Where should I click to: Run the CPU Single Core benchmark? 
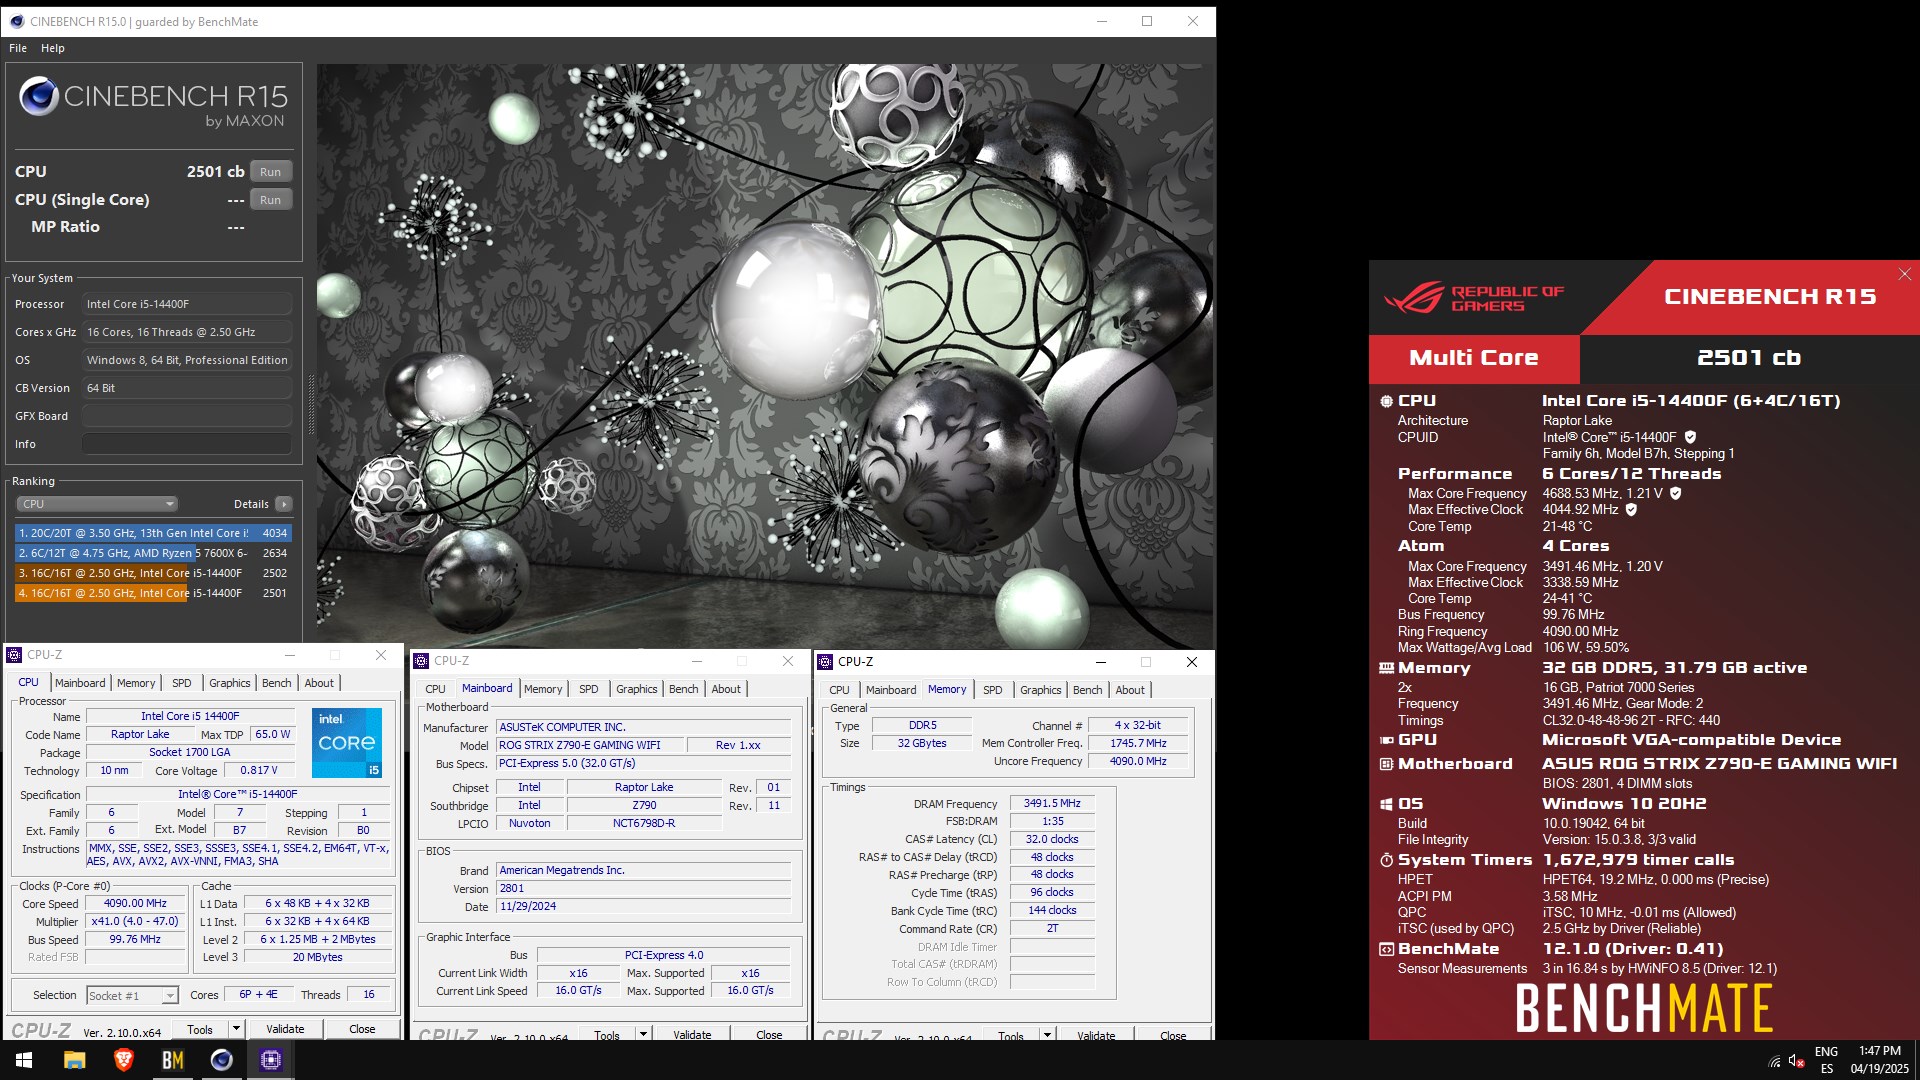(x=271, y=199)
